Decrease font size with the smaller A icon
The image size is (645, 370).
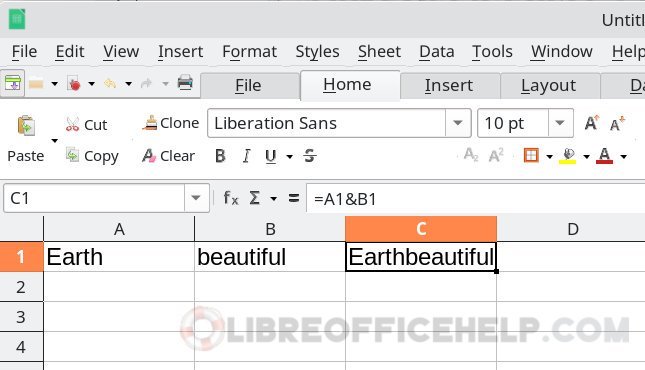(x=617, y=123)
